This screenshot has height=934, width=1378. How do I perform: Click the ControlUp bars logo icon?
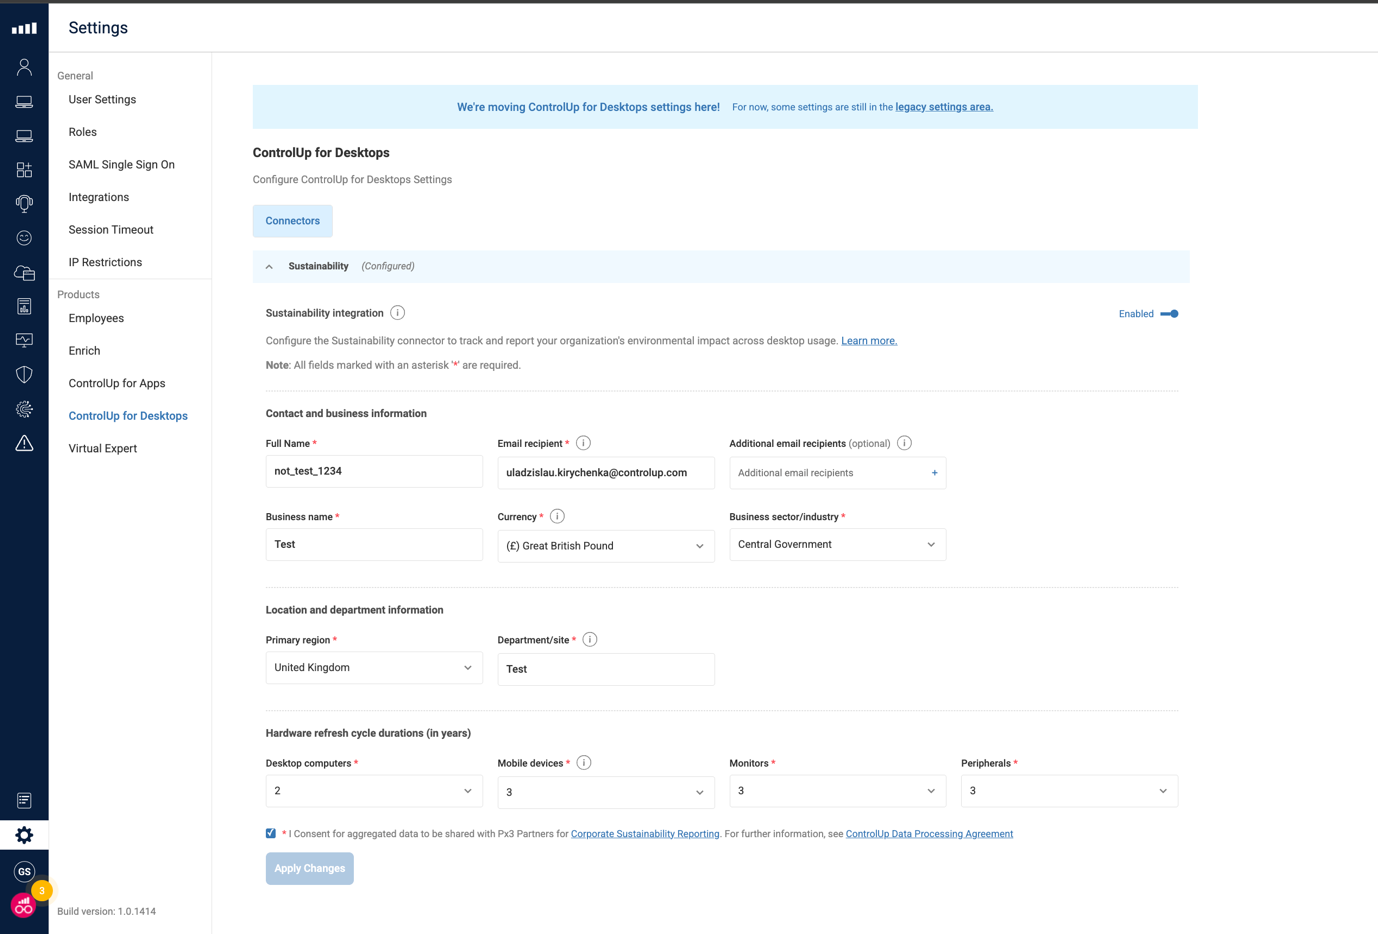point(24,28)
